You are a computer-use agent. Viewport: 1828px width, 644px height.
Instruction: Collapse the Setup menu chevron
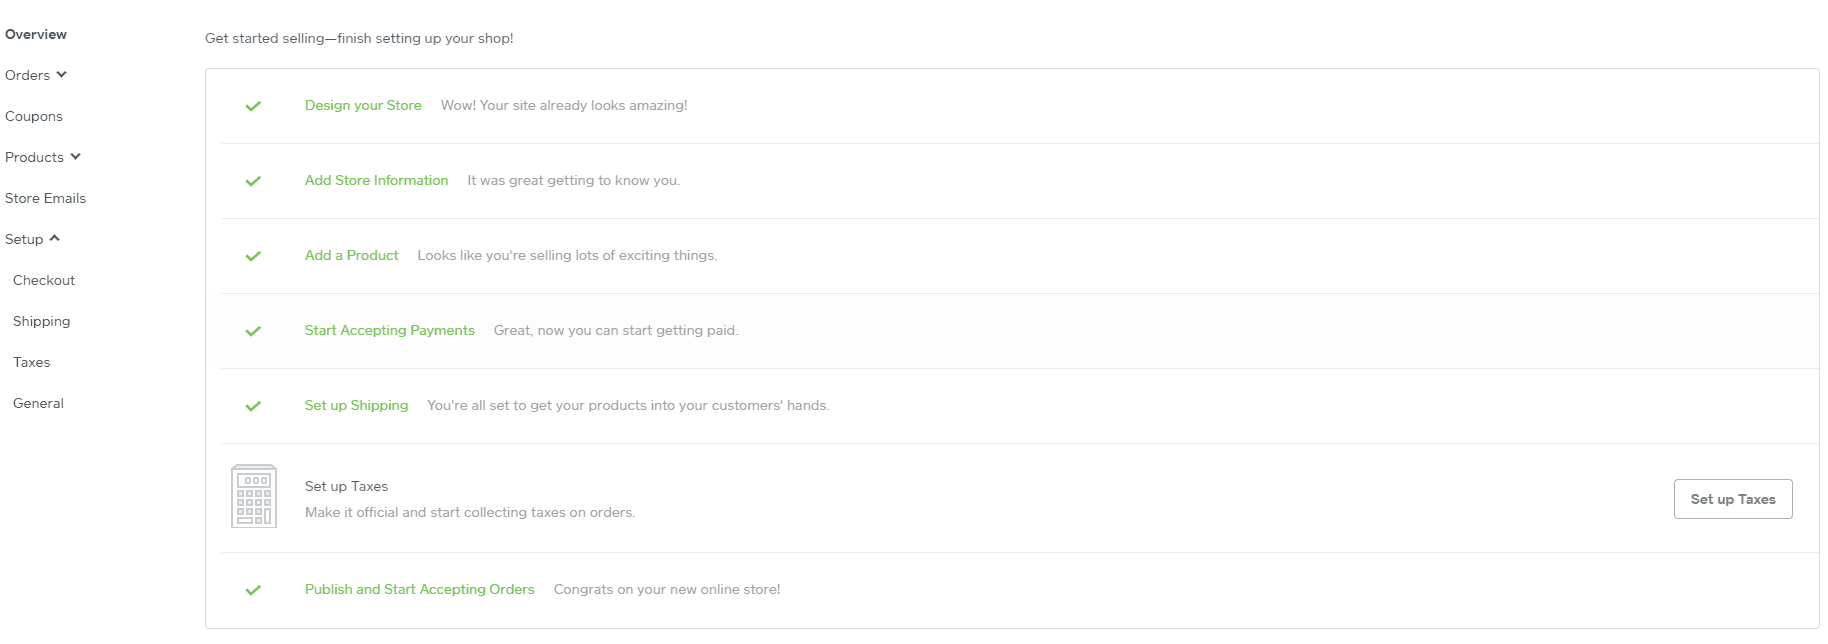(x=55, y=239)
